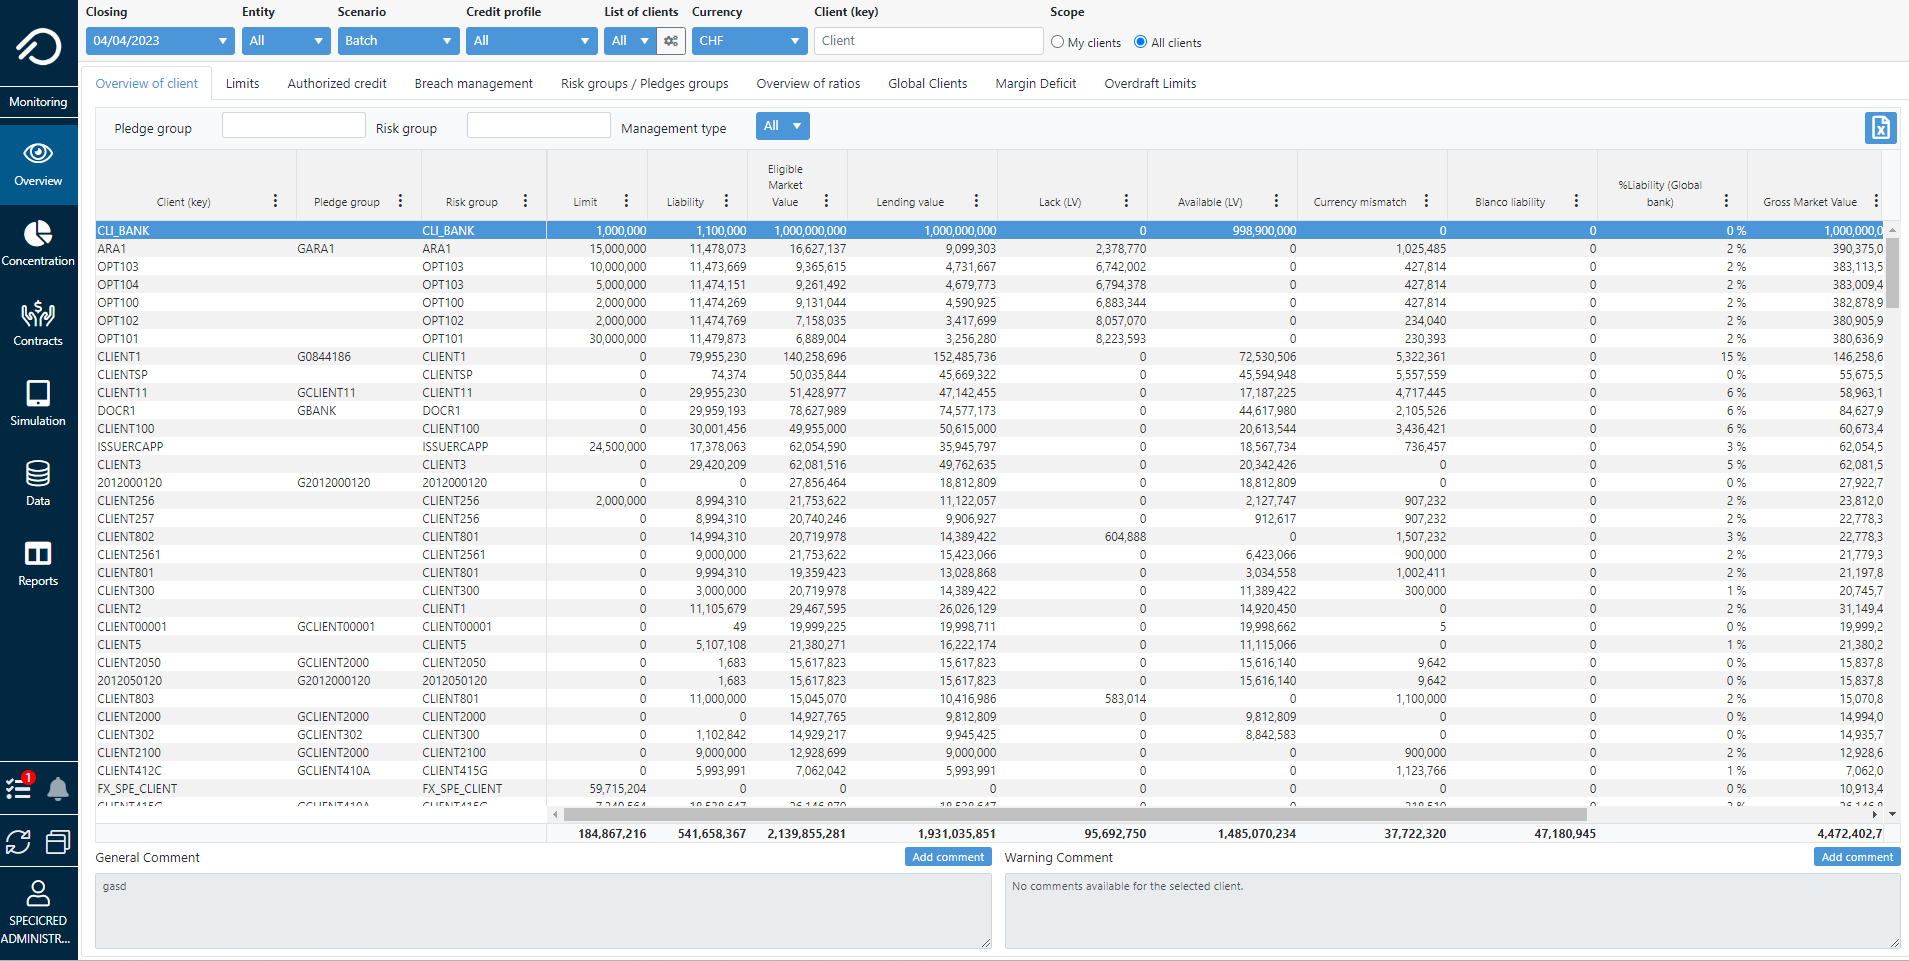This screenshot has height=961, width=1909.
Task: Export table with the Excel icon
Action: pos(1881,128)
